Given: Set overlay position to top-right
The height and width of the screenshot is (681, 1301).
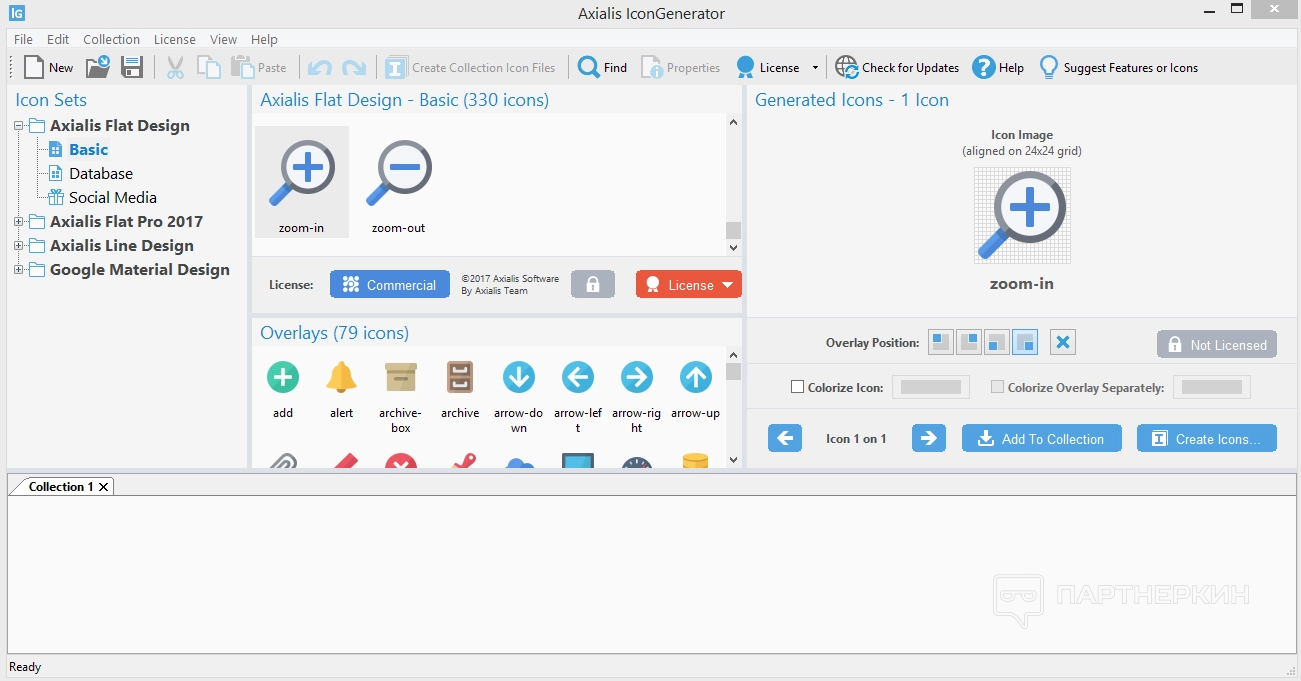Looking at the screenshot, I should pyautogui.click(x=969, y=343).
